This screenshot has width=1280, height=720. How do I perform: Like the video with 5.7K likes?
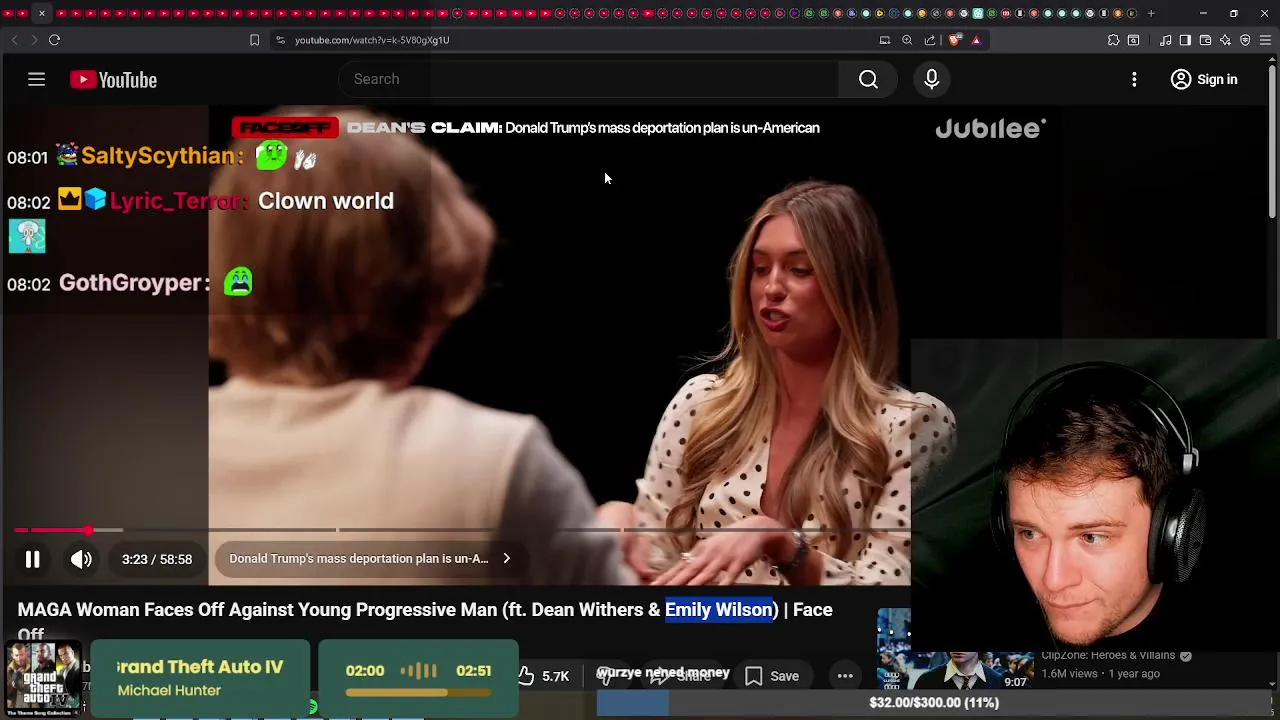point(545,676)
